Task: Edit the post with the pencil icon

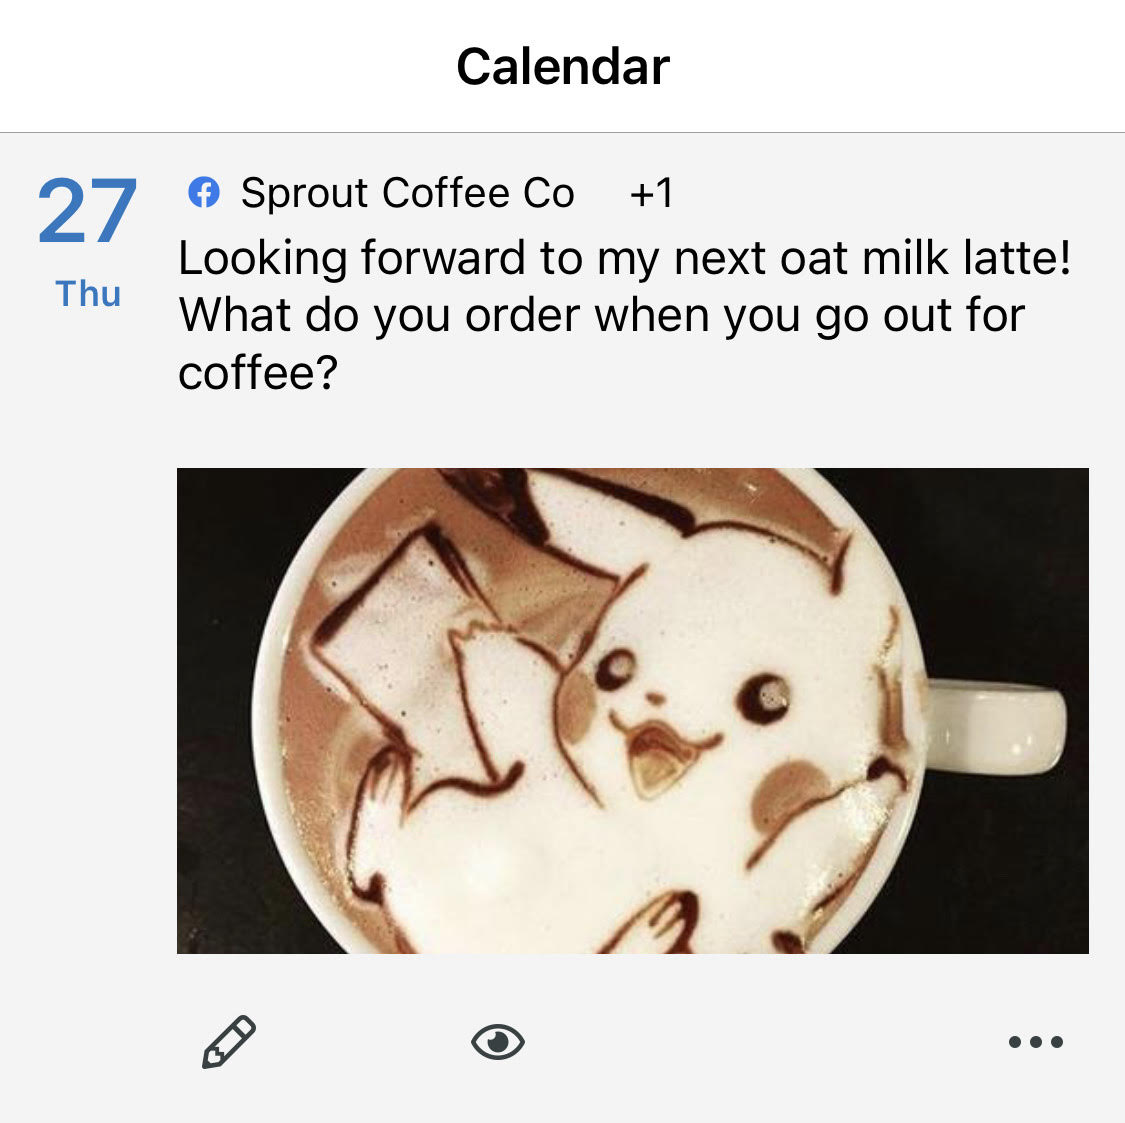Action: pos(229,1041)
